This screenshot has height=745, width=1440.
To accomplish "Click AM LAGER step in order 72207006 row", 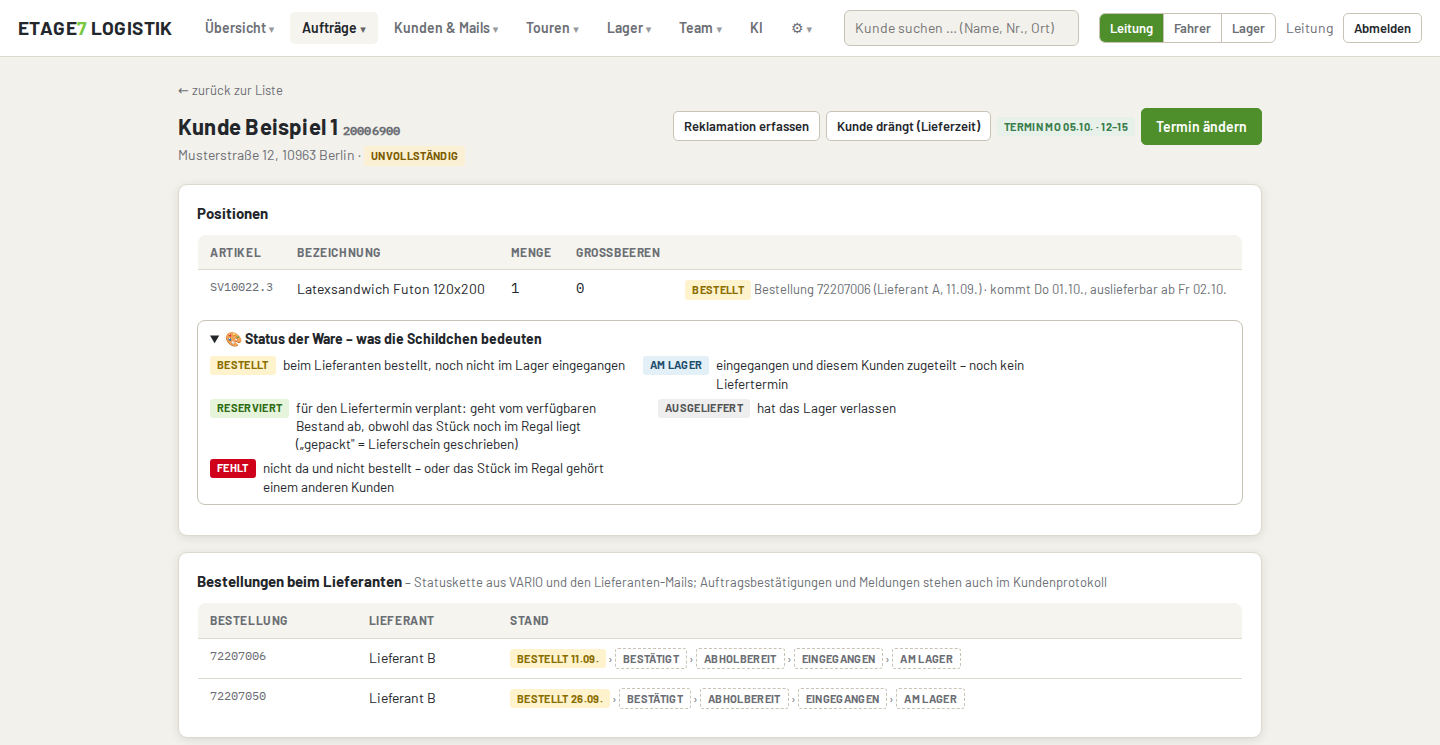I will click(926, 659).
